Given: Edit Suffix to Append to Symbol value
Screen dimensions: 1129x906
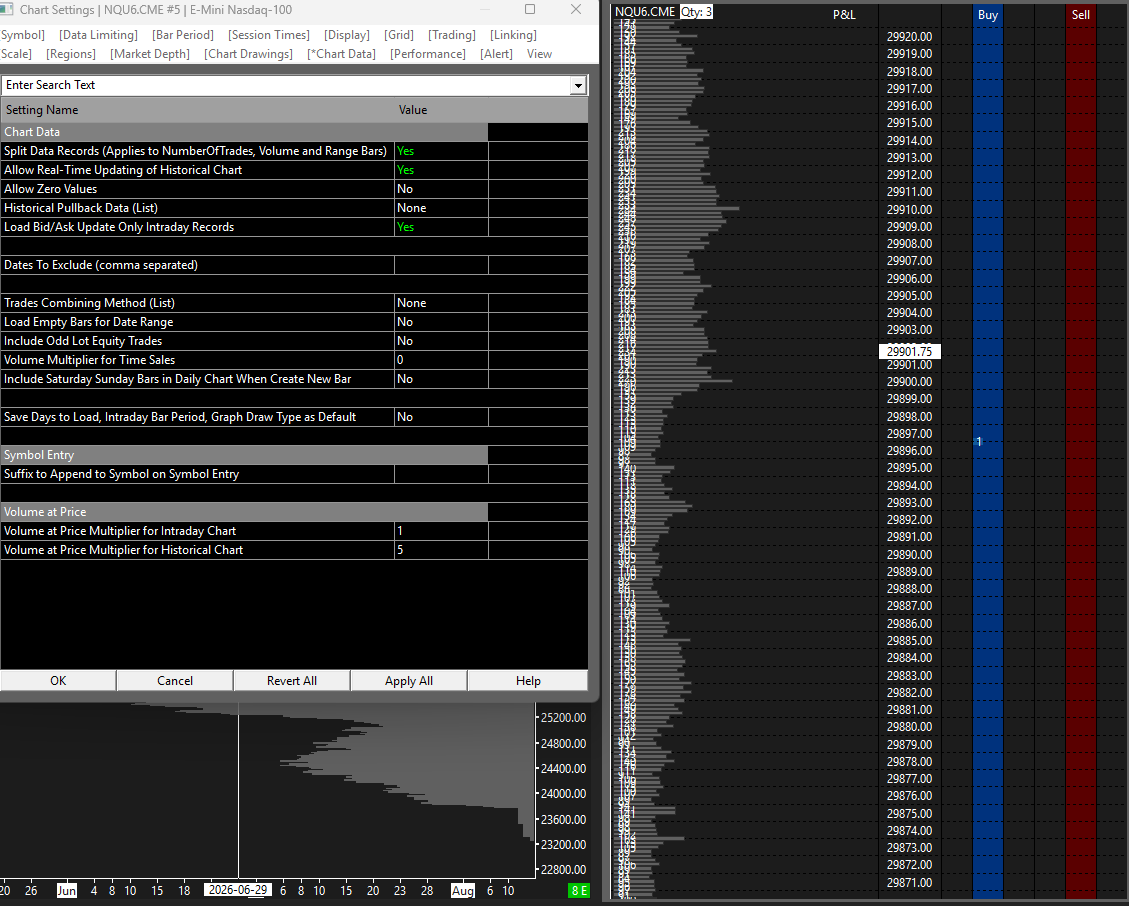Looking at the screenshot, I should [441, 474].
